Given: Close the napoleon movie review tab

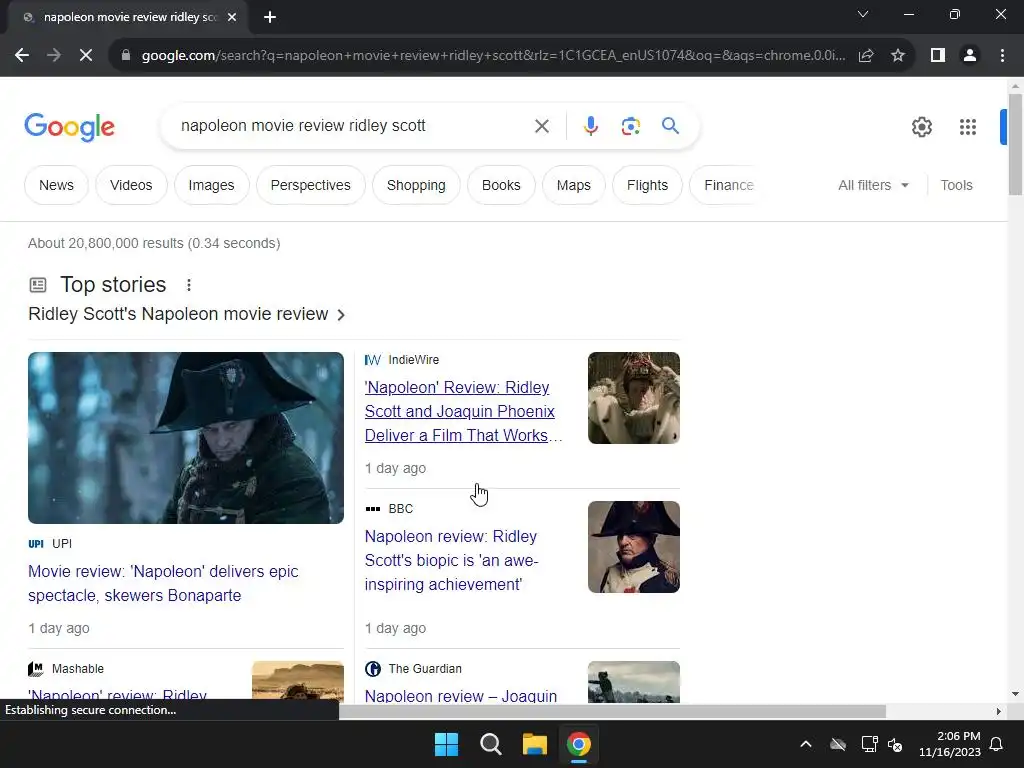Looking at the screenshot, I should 232,17.
